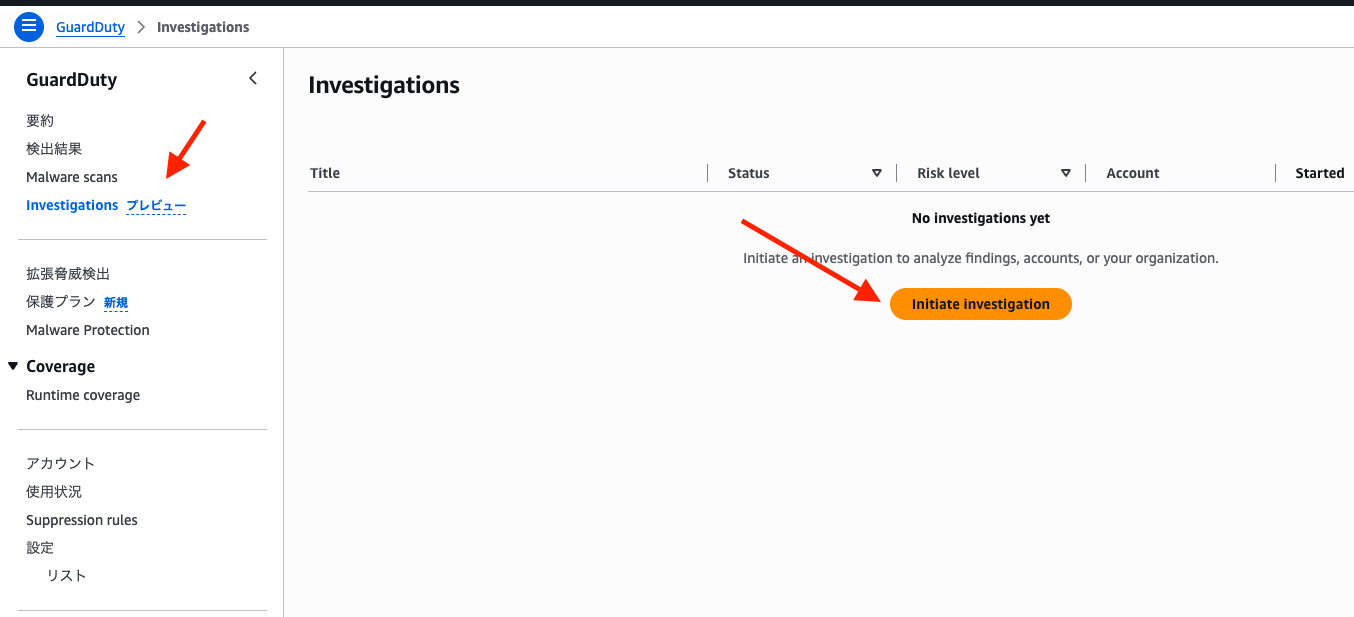Click the Started column header
The image size is (1354, 617).
(x=1320, y=173)
